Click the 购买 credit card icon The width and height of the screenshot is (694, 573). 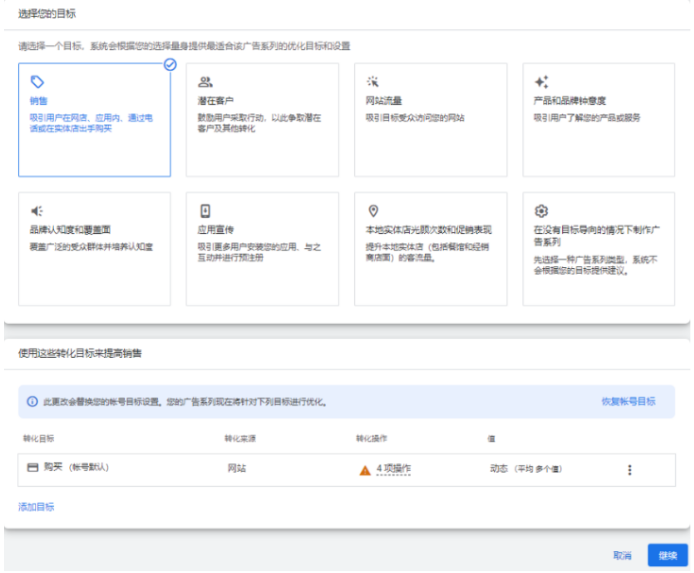(32, 468)
